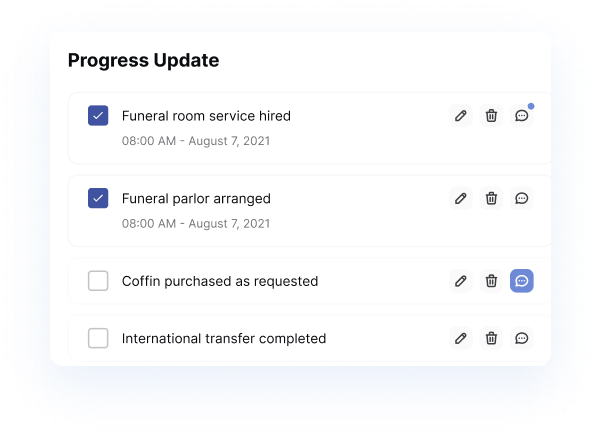
Task: Click the Funeral room service hired title
Action: (206, 116)
